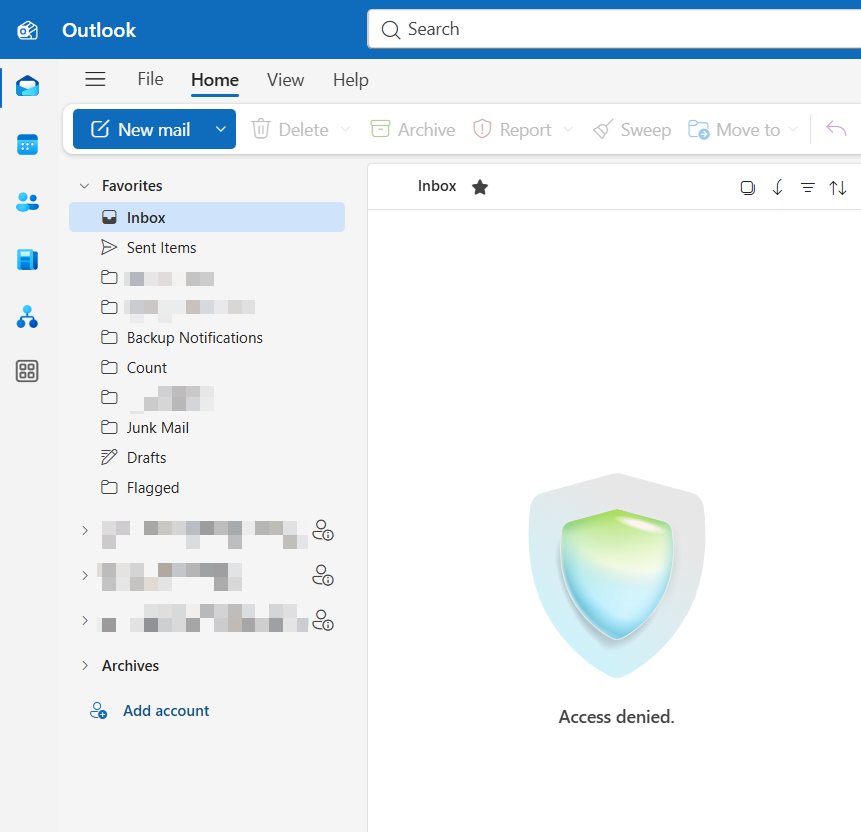Open the Delete dropdown arrow
Screen dimensions: 861x832
coord(345,130)
